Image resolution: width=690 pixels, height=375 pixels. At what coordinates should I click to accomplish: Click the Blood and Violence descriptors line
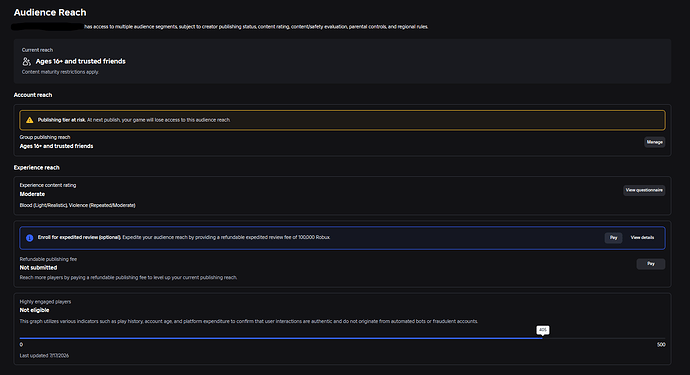[77, 206]
